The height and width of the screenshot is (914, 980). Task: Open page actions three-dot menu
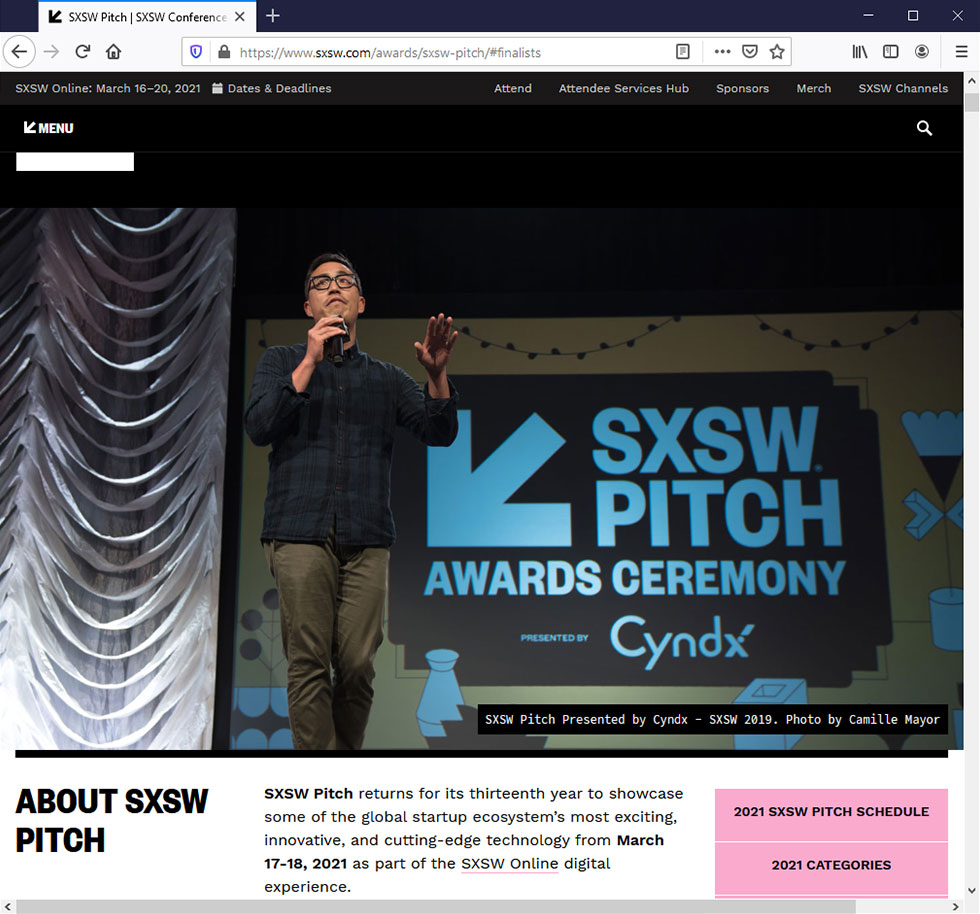[722, 52]
